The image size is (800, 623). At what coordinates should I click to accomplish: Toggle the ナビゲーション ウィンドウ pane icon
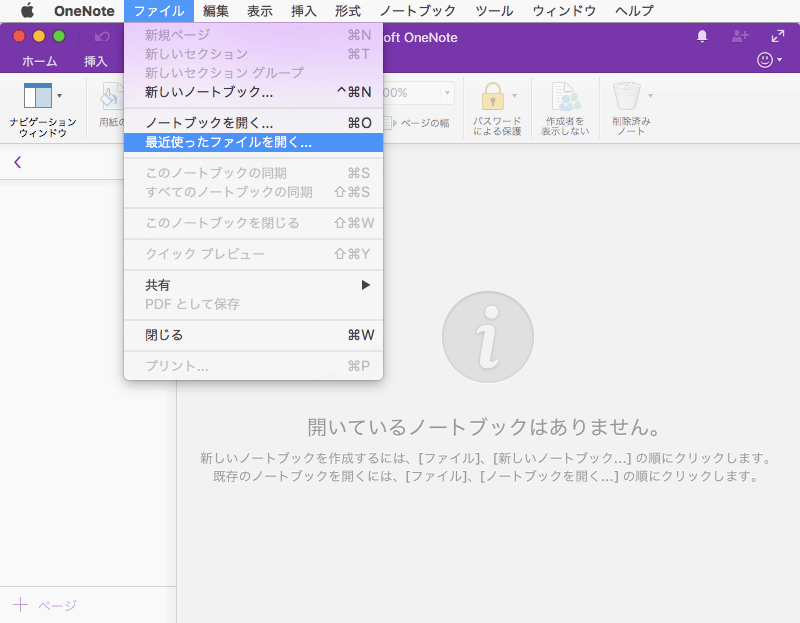click(38, 95)
